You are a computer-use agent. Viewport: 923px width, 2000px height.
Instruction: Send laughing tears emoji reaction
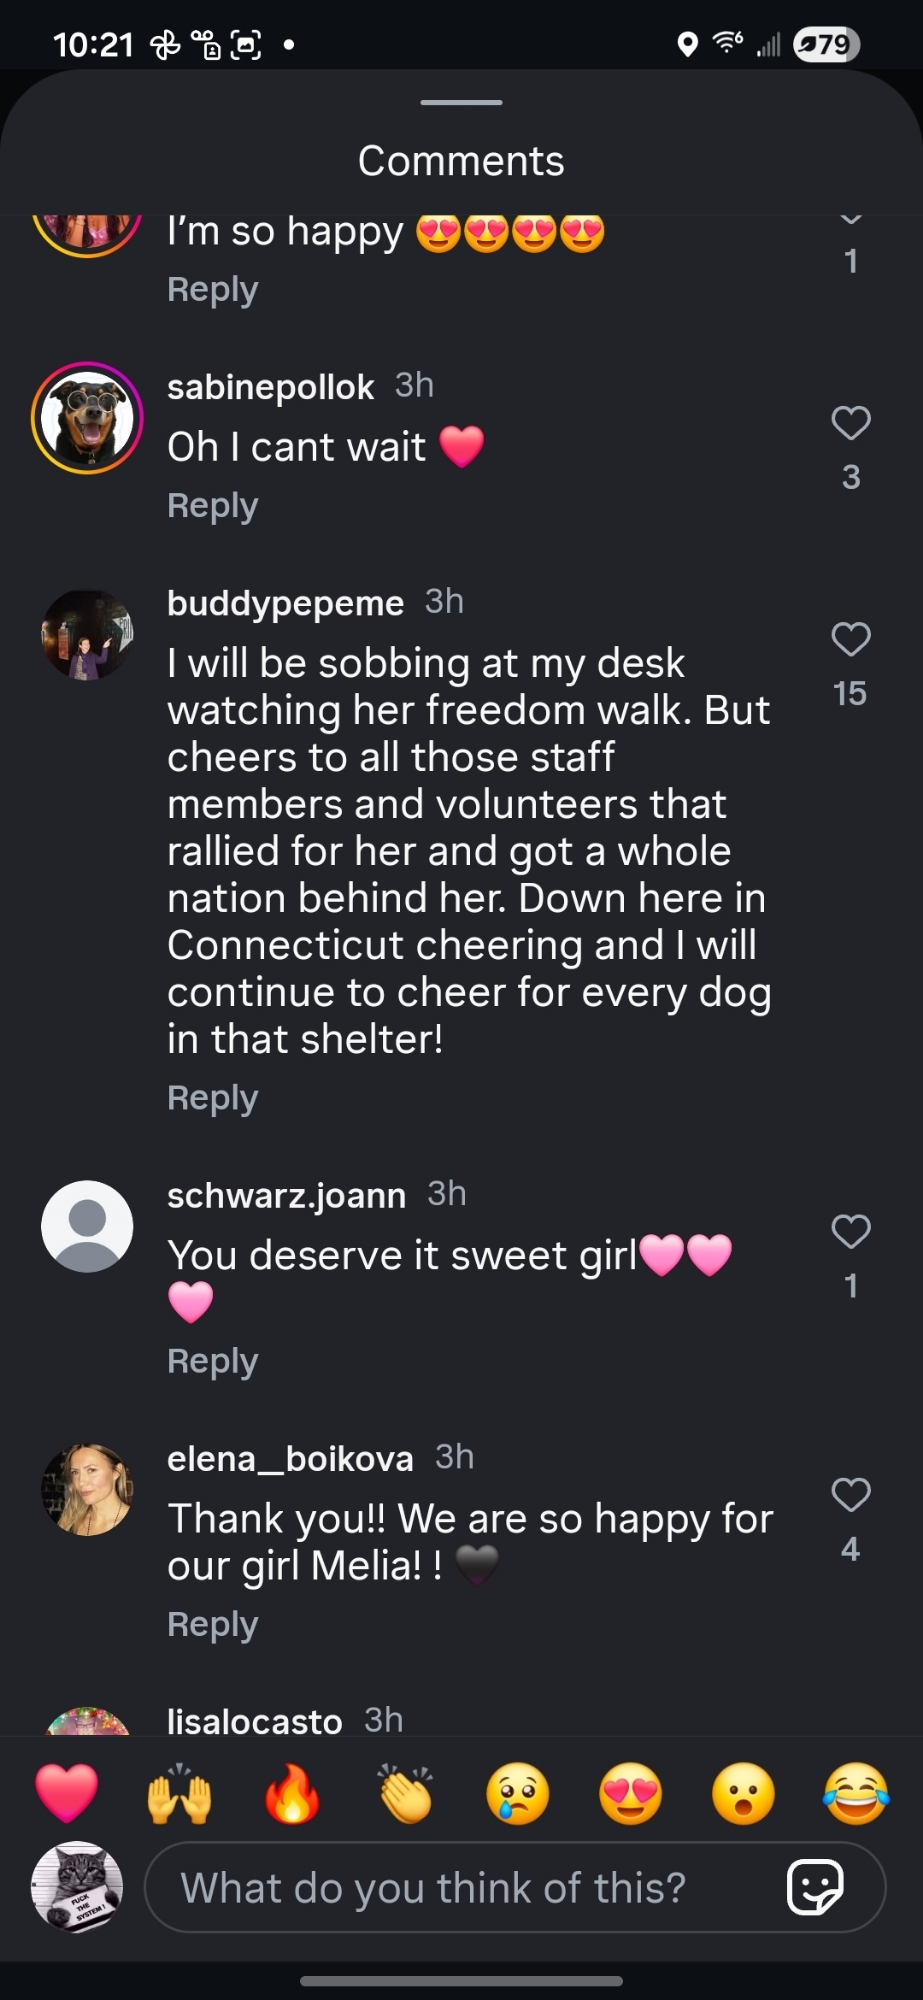pos(856,1792)
